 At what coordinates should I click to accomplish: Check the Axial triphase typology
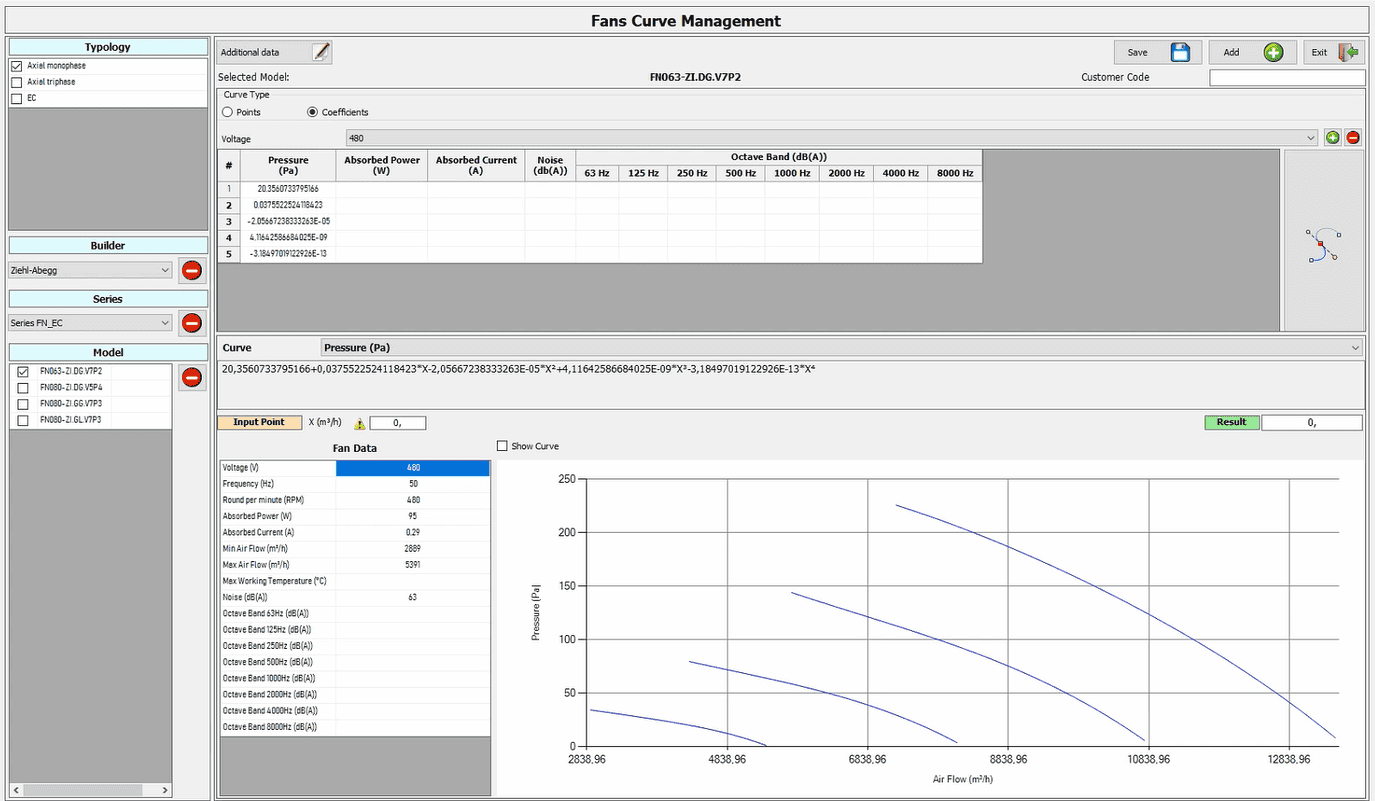(18, 81)
